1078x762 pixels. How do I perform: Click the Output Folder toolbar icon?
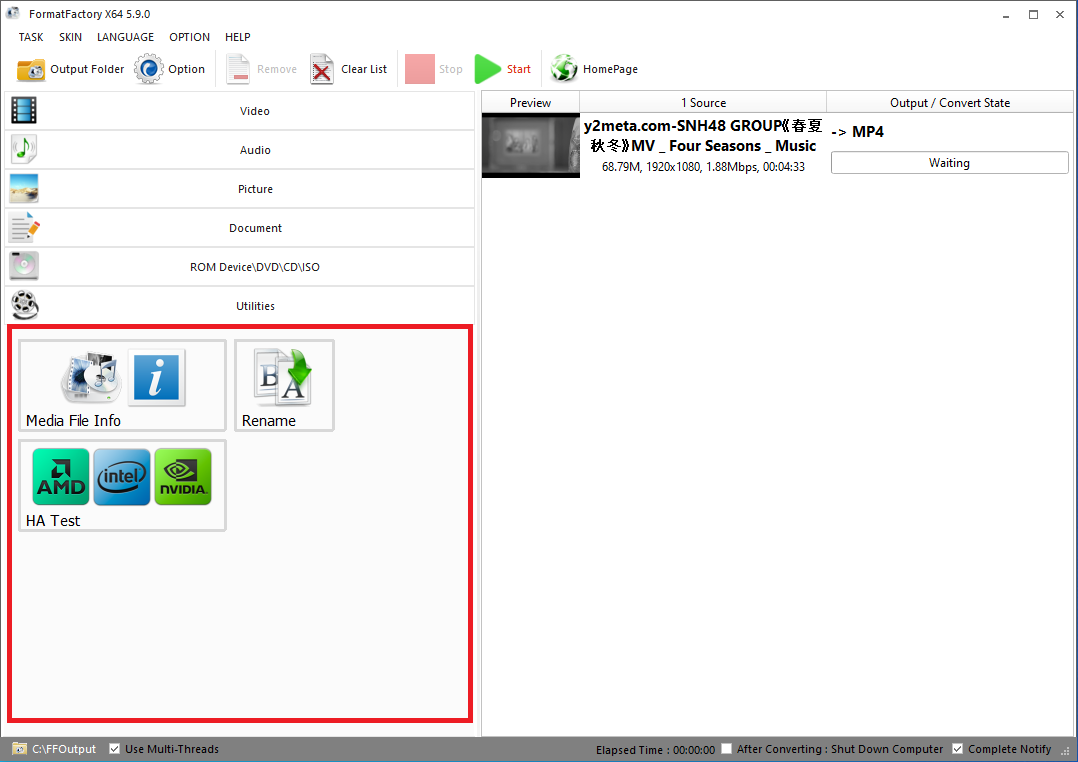[x=31, y=70]
